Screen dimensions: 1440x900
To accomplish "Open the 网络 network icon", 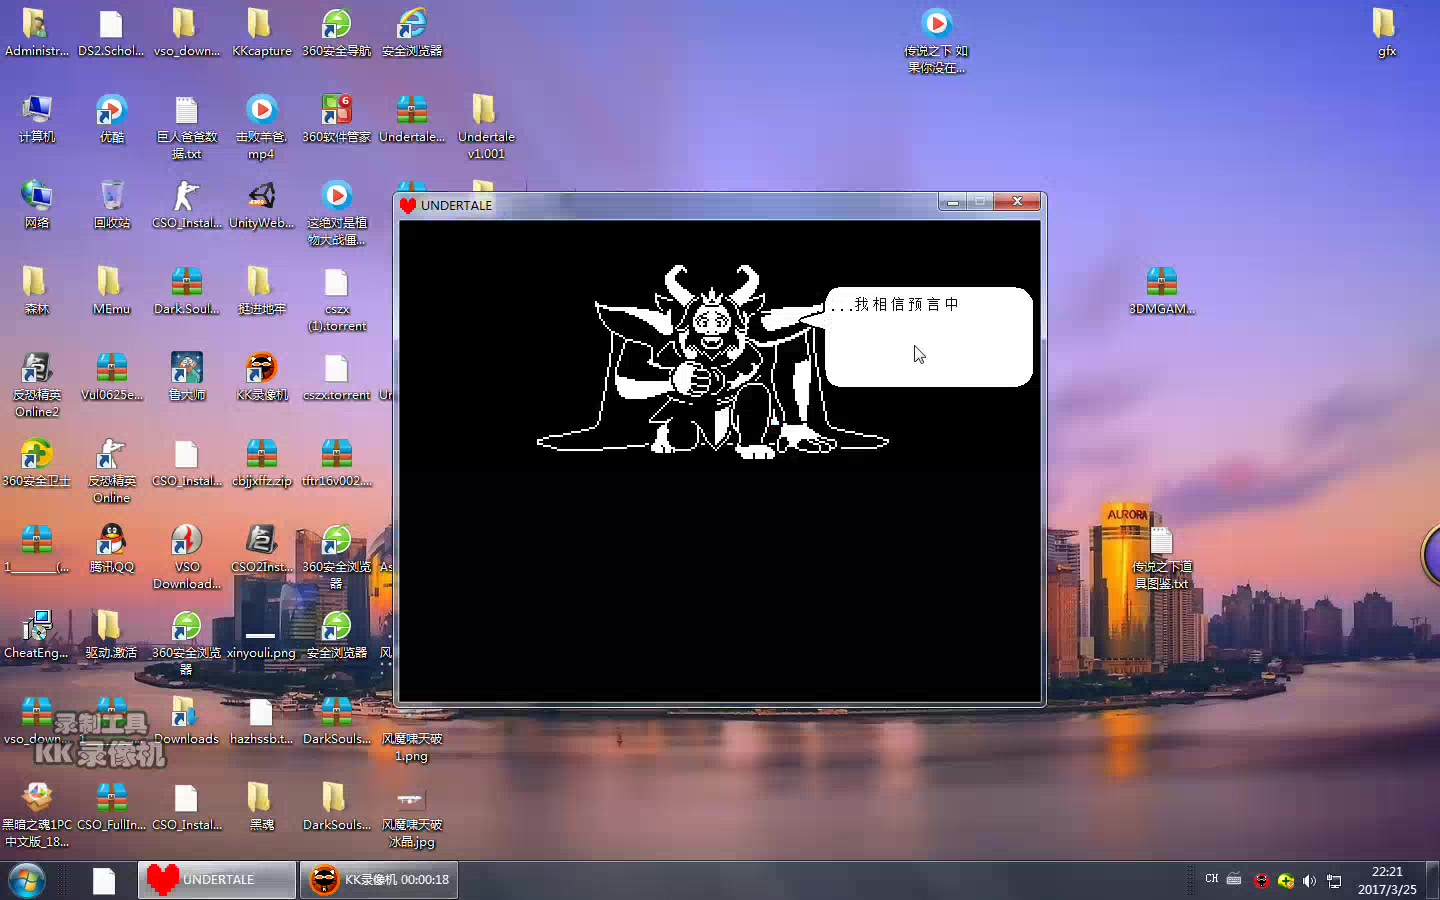I will [x=36, y=204].
